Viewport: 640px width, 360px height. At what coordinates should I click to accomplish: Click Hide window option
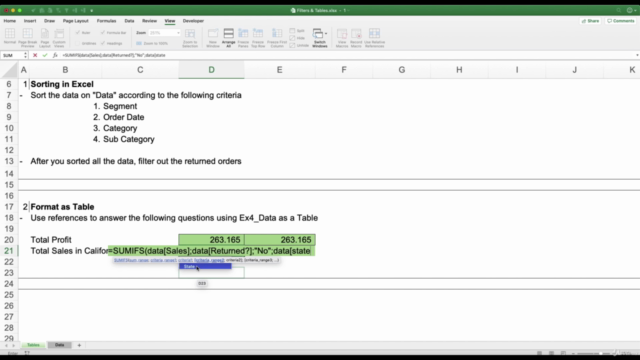[297, 38]
